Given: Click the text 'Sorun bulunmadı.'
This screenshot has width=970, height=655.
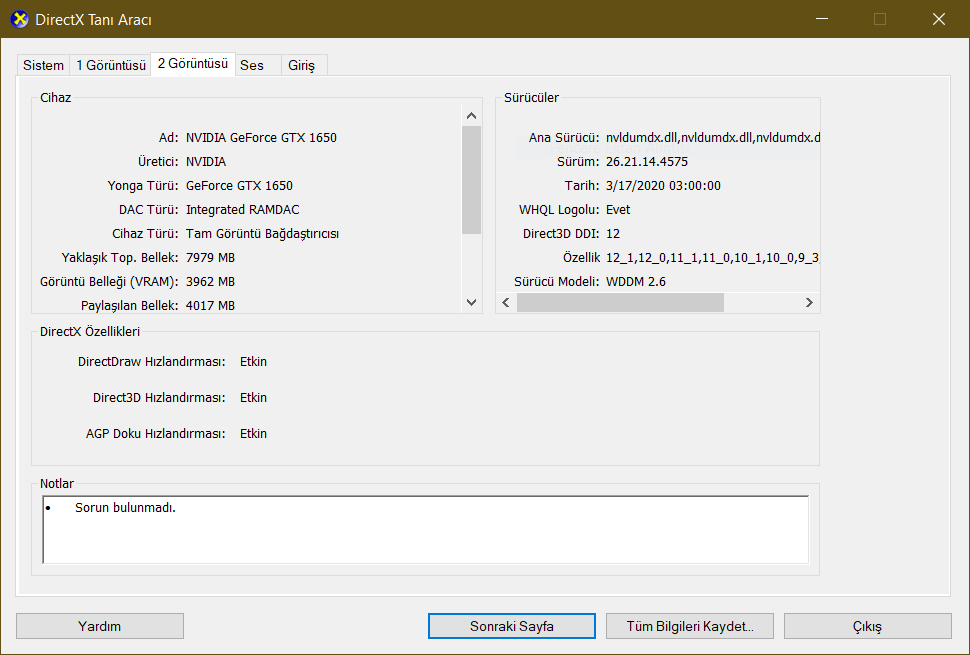Looking at the screenshot, I should click(126, 508).
